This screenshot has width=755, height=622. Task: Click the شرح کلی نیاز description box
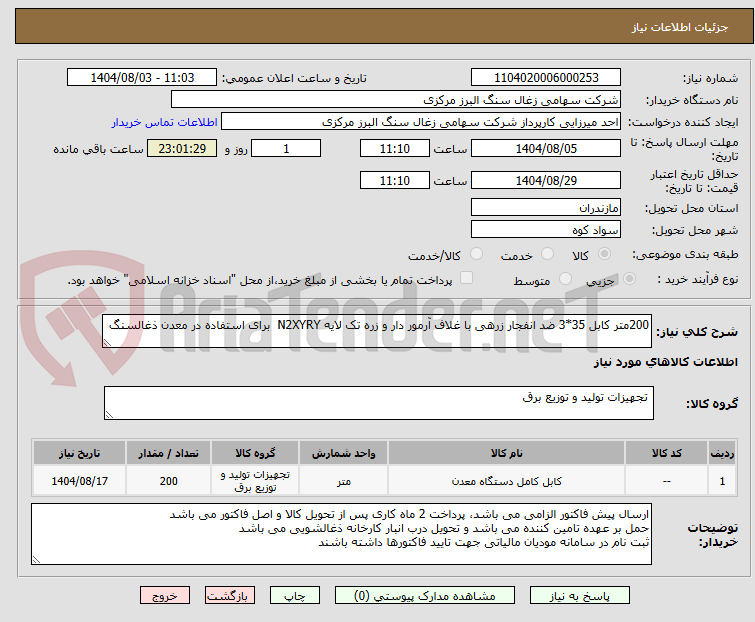point(377,331)
